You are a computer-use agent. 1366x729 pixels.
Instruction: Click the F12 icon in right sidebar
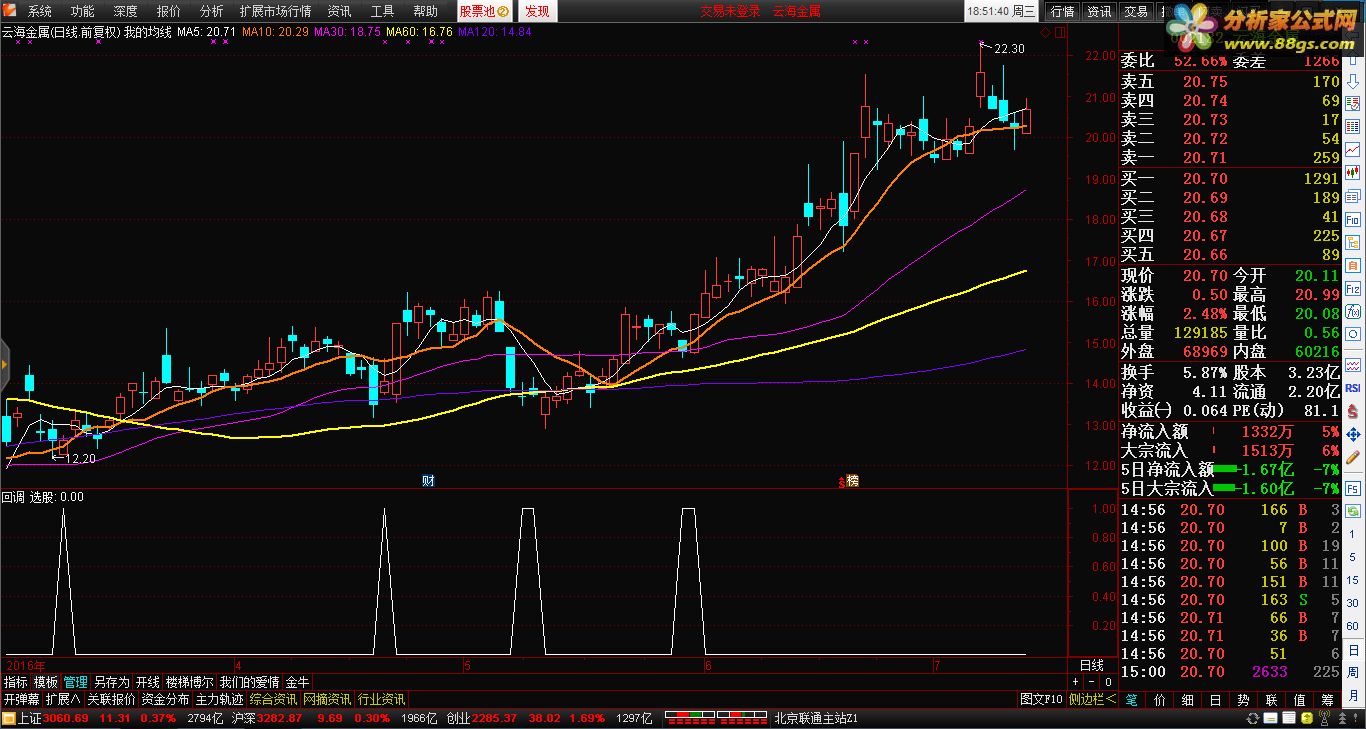1353,288
